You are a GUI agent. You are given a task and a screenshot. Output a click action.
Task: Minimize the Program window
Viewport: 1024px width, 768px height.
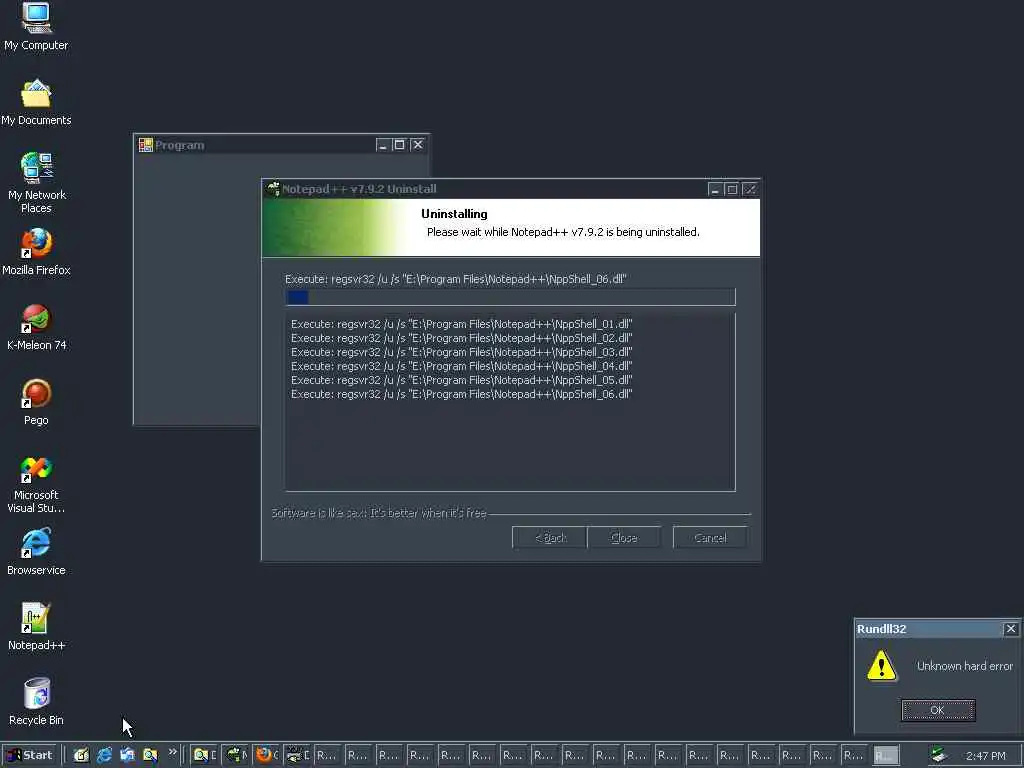(383, 145)
